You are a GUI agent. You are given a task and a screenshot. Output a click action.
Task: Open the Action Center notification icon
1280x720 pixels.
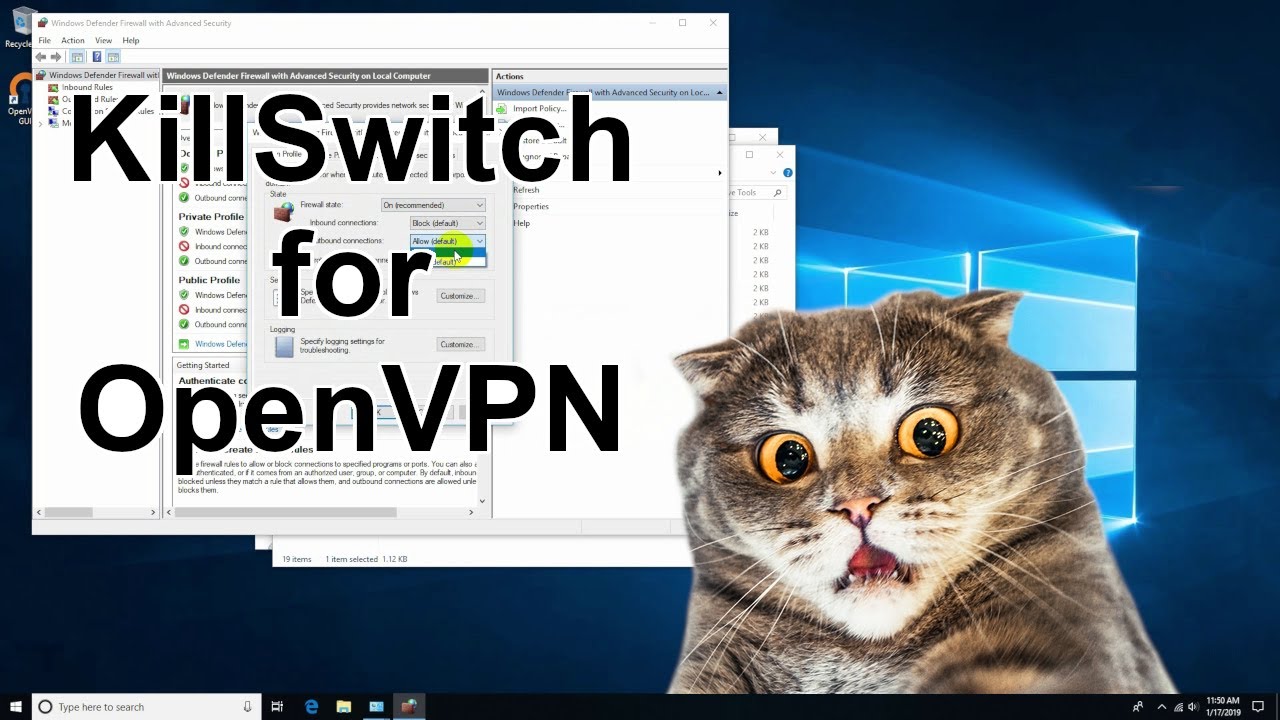(x=1259, y=707)
